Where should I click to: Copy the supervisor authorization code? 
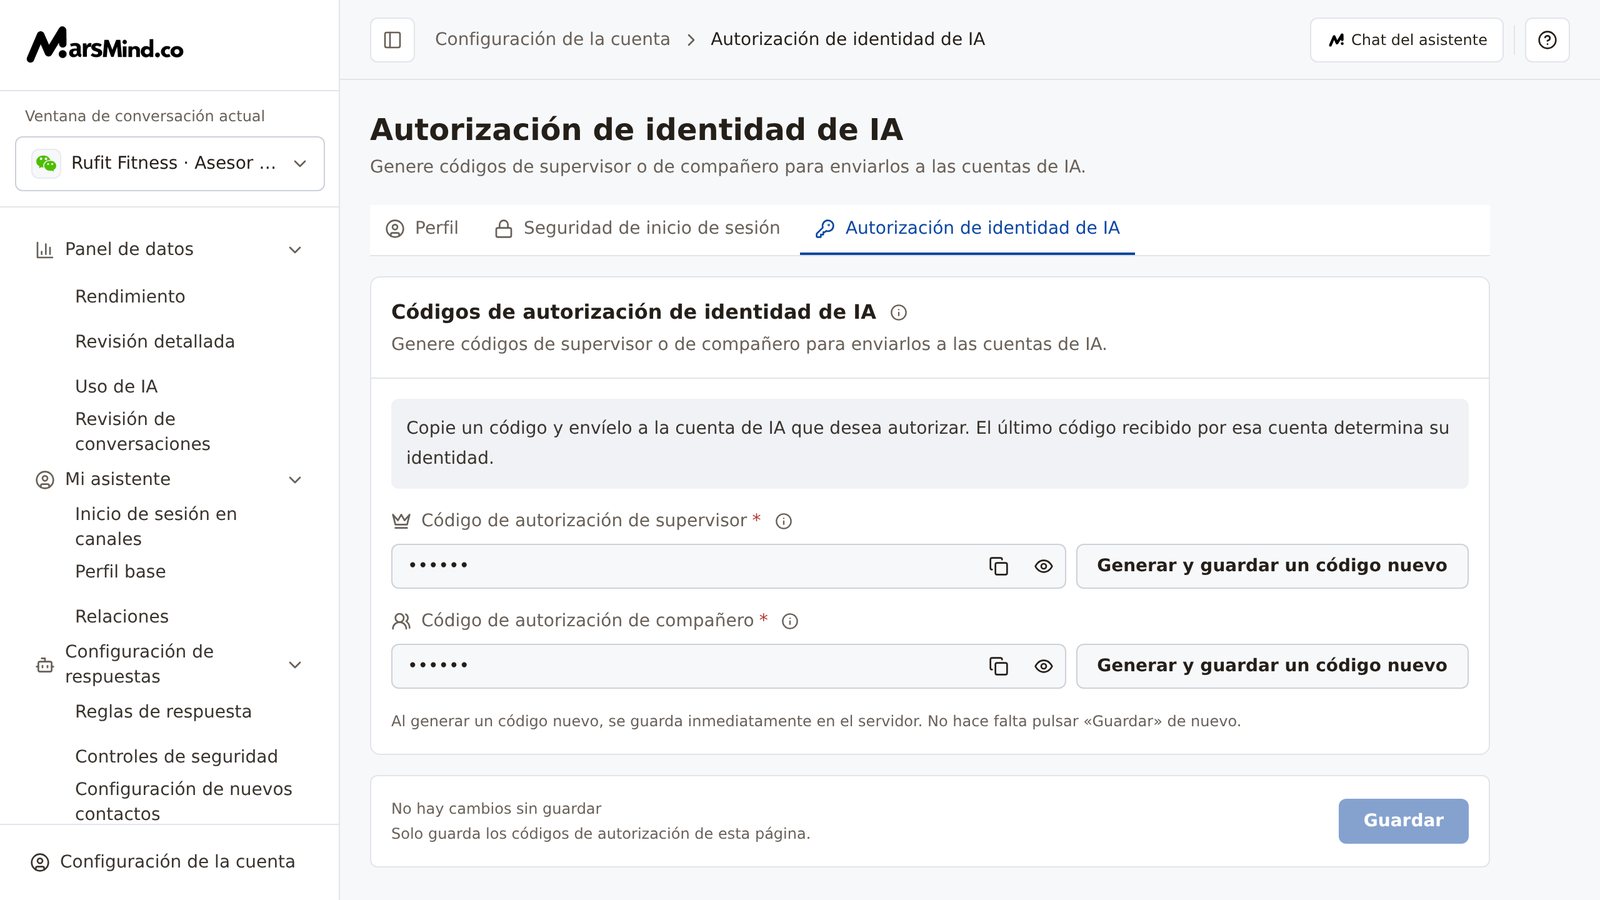tap(998, 566)
